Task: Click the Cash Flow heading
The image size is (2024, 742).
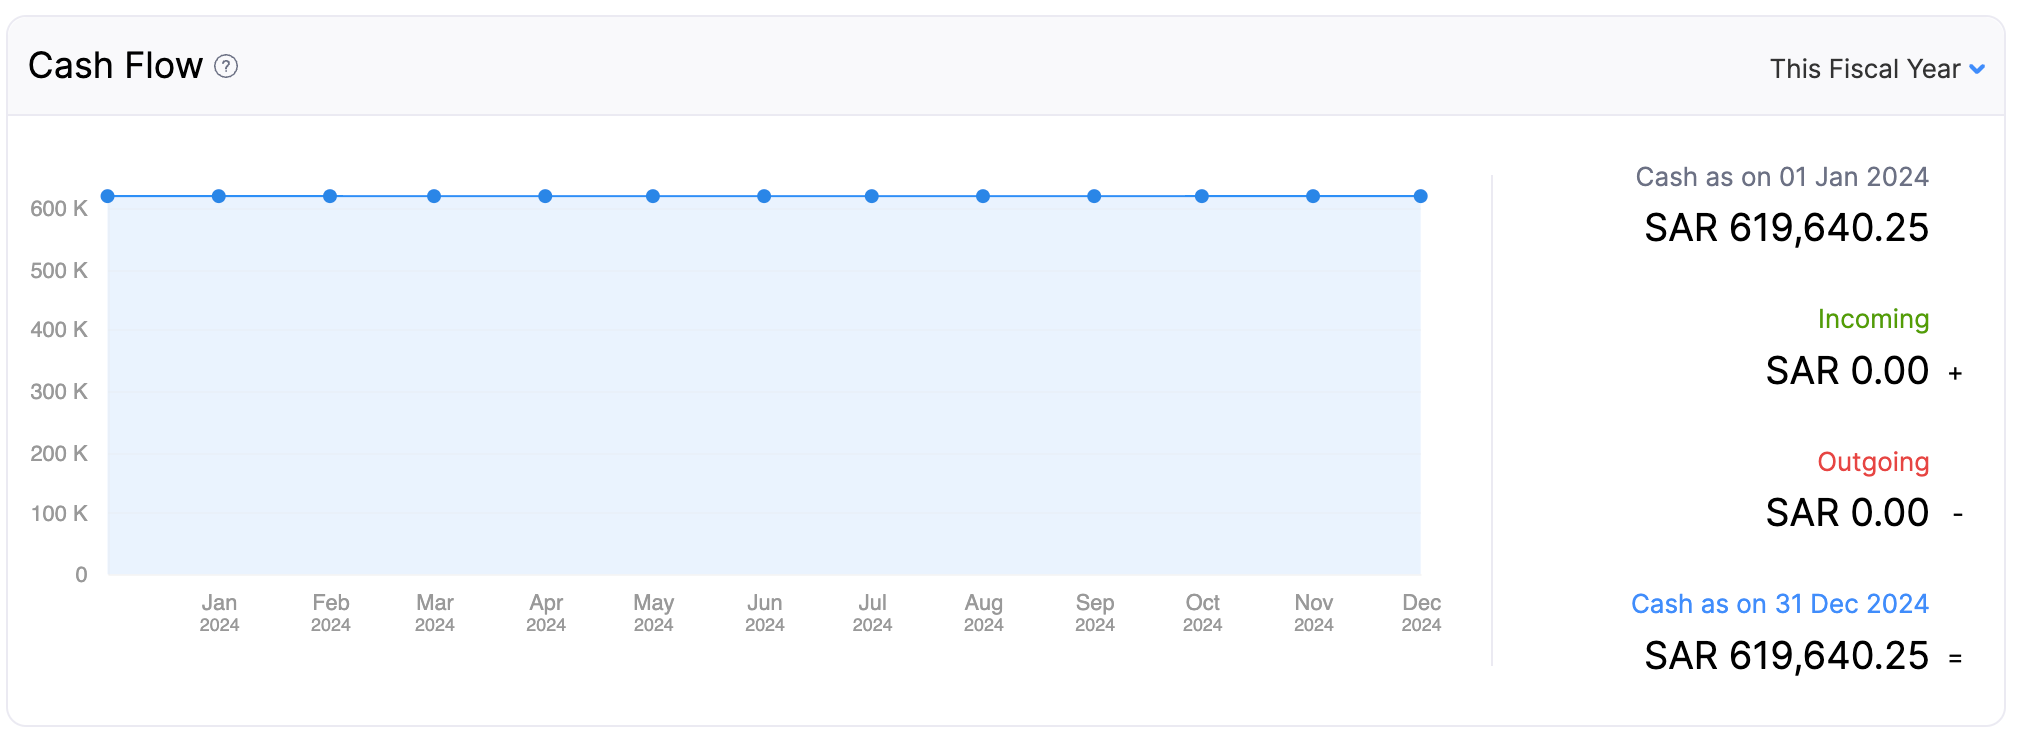Action: pyautogui.click(x=113, y=65)
